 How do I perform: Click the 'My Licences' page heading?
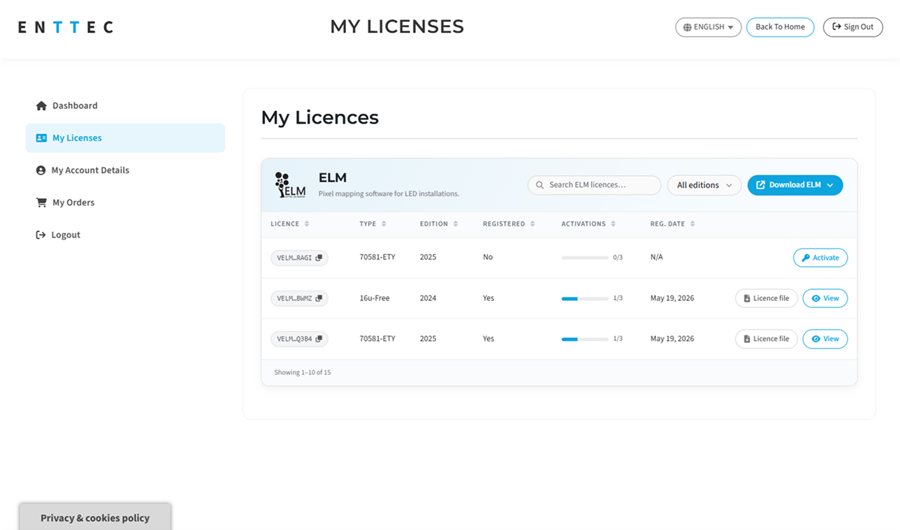coord(320,117)
